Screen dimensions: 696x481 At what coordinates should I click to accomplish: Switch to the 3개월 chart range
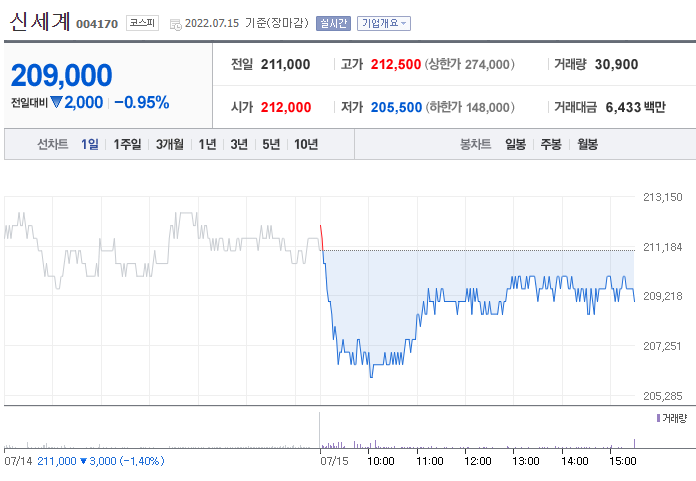coord(170,144)
